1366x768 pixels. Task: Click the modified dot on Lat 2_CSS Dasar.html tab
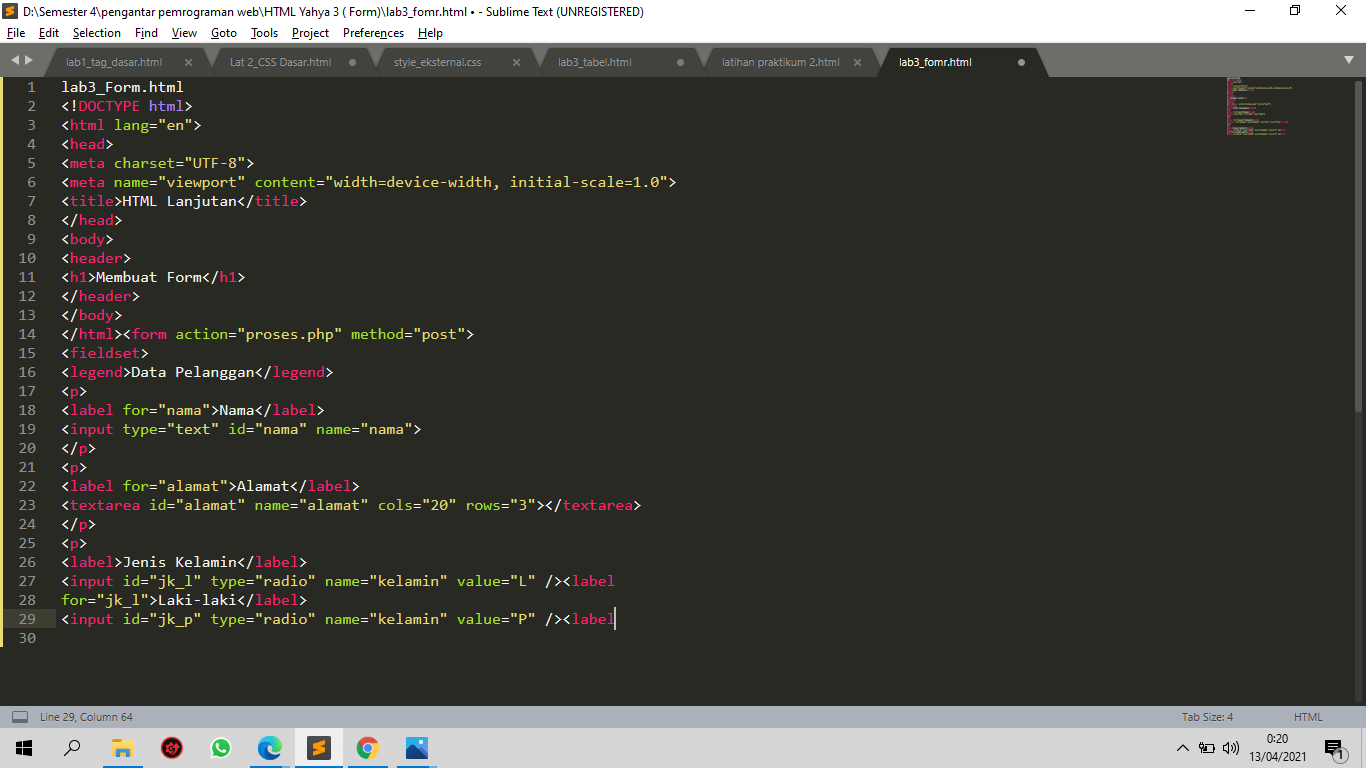(351, 61)
